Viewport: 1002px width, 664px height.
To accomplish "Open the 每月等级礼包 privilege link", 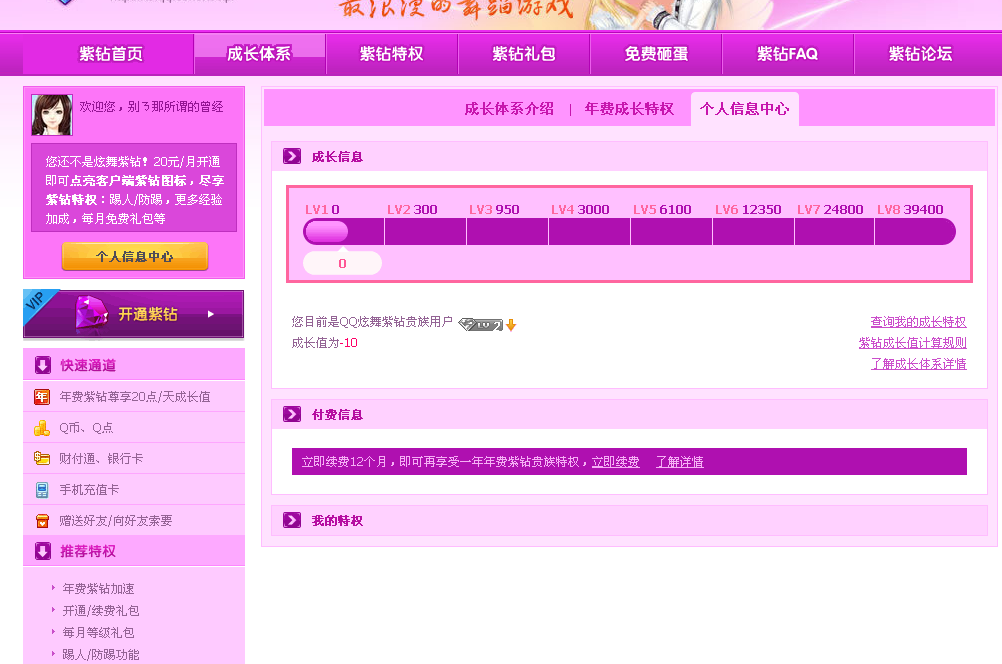I will coord(98,633).
